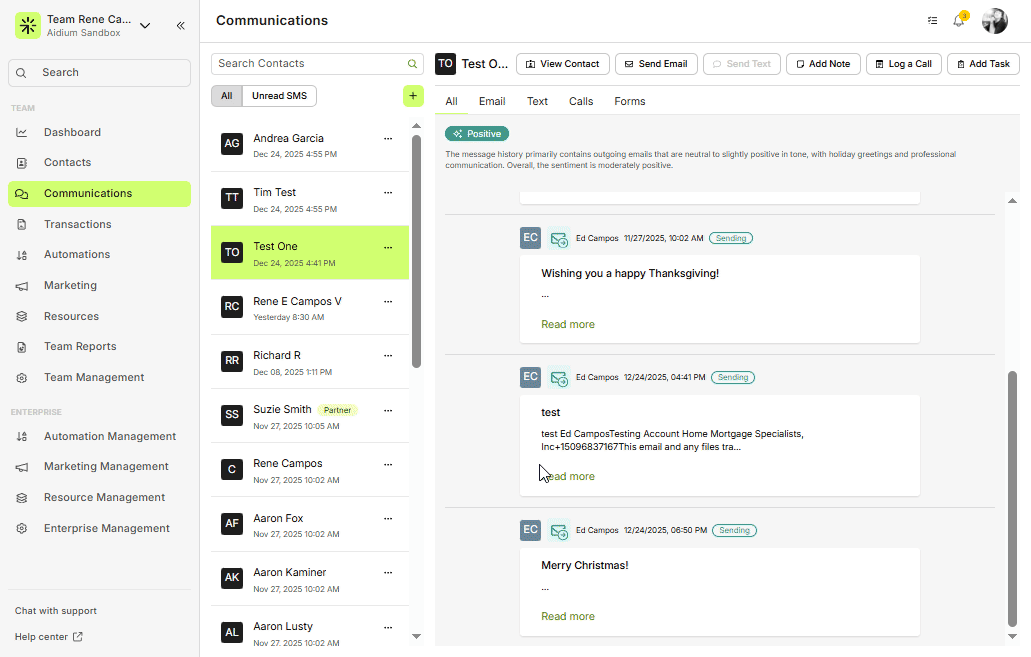Switch to the Calls tab
The width and height of the screenshot is (1031, 657).
580,101
